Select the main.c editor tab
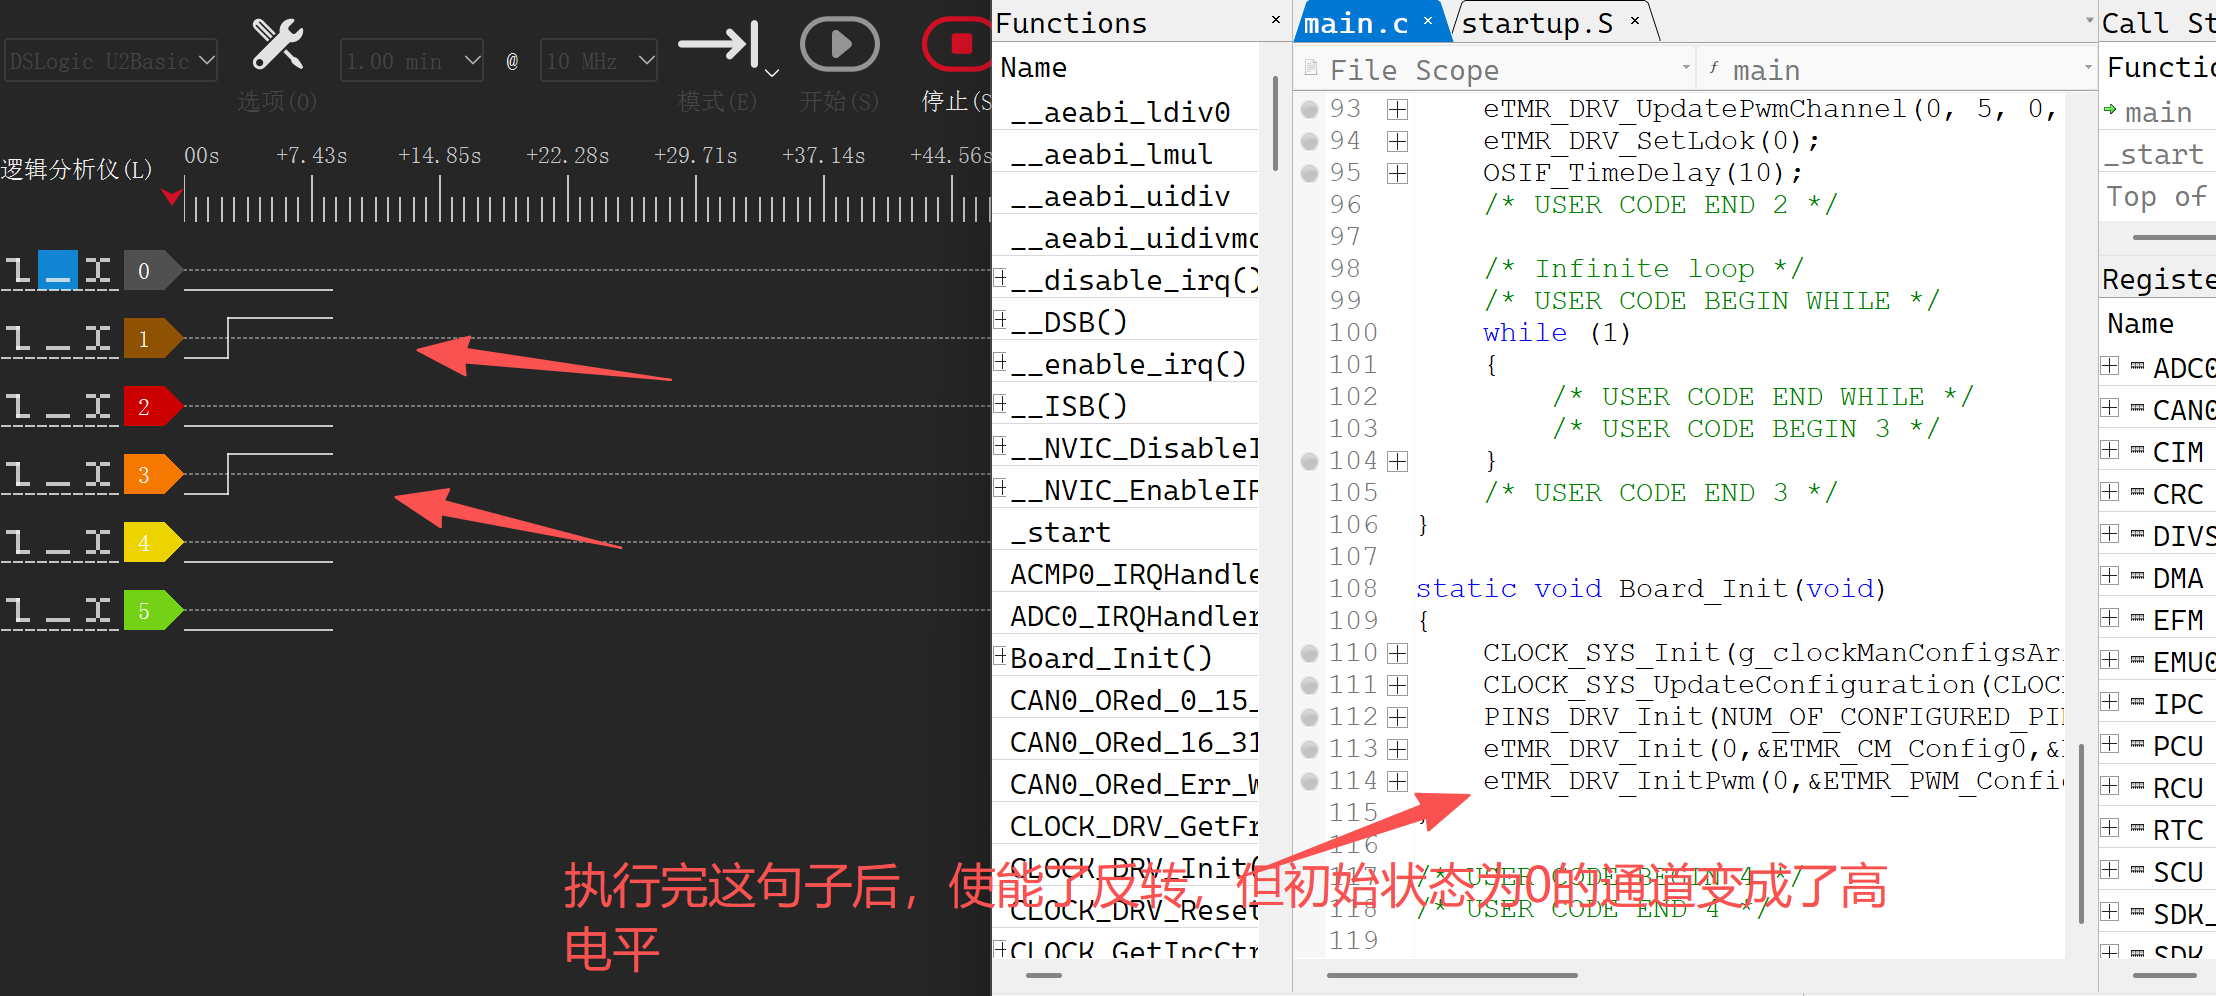Image resolution: width=2216 pixels, height=996 pixels. (x=1356, y=23)
